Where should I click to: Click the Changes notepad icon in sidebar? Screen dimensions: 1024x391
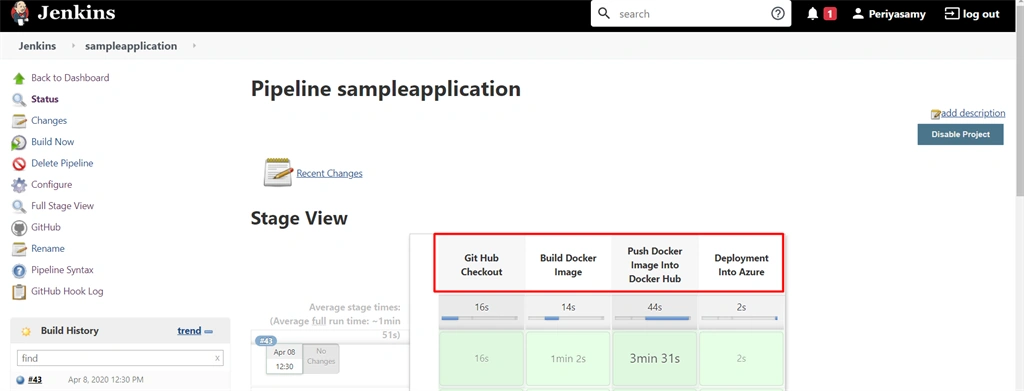coord(19,121)
